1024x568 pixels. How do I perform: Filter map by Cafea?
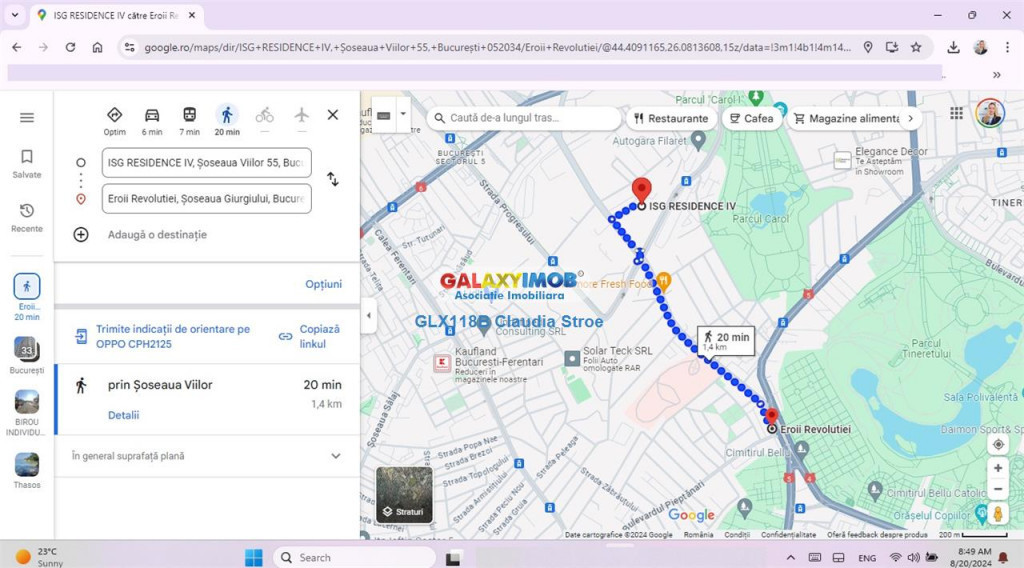pyautogui.click(x=751, y=118)
